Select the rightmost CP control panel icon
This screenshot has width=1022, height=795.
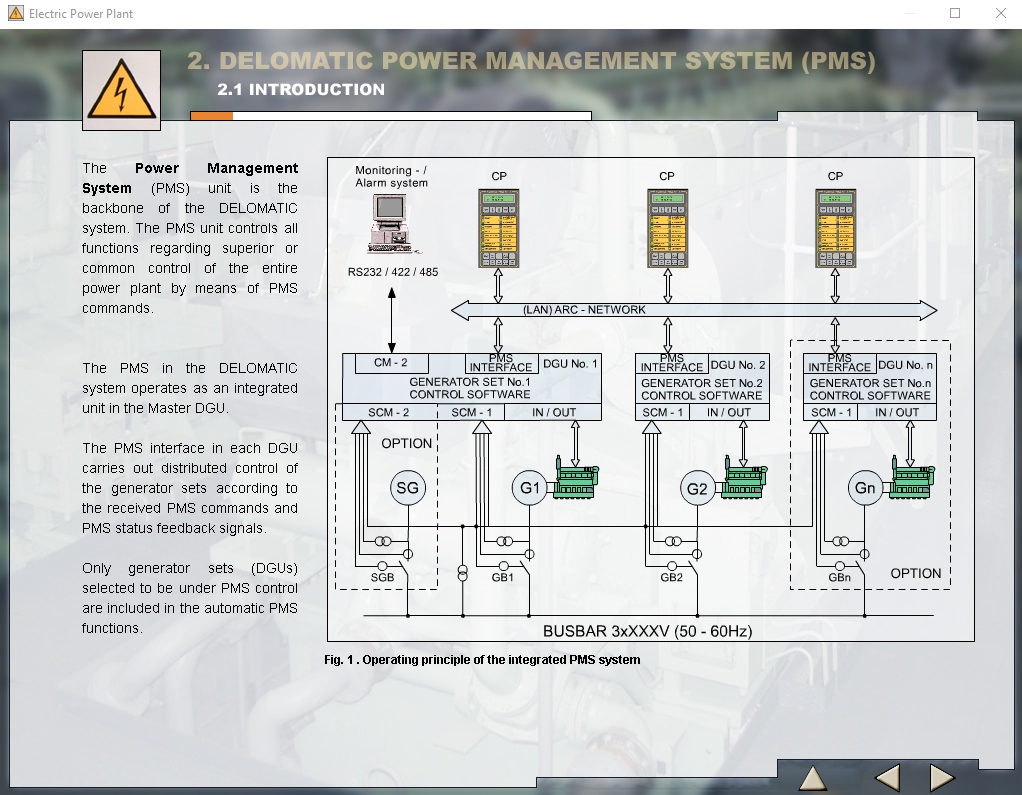(x=836, y=228)
